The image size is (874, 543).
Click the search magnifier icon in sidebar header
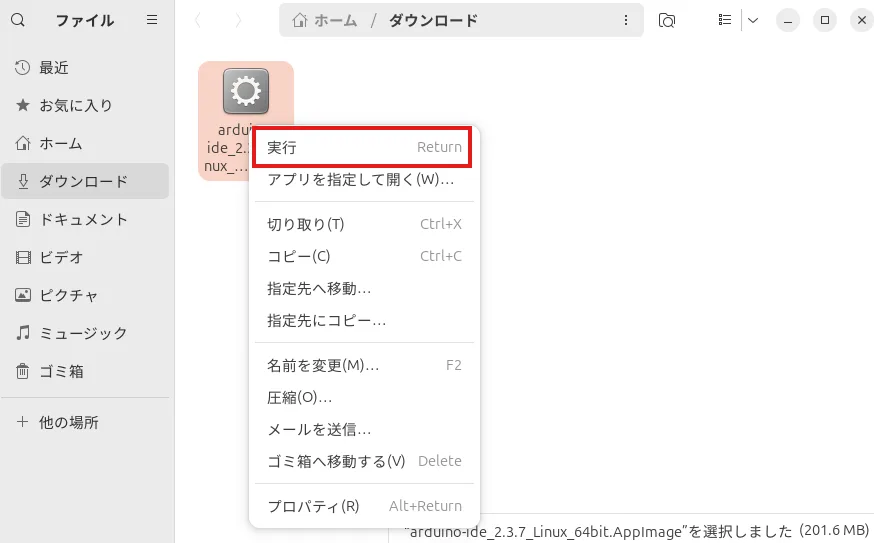click(18, 20)
